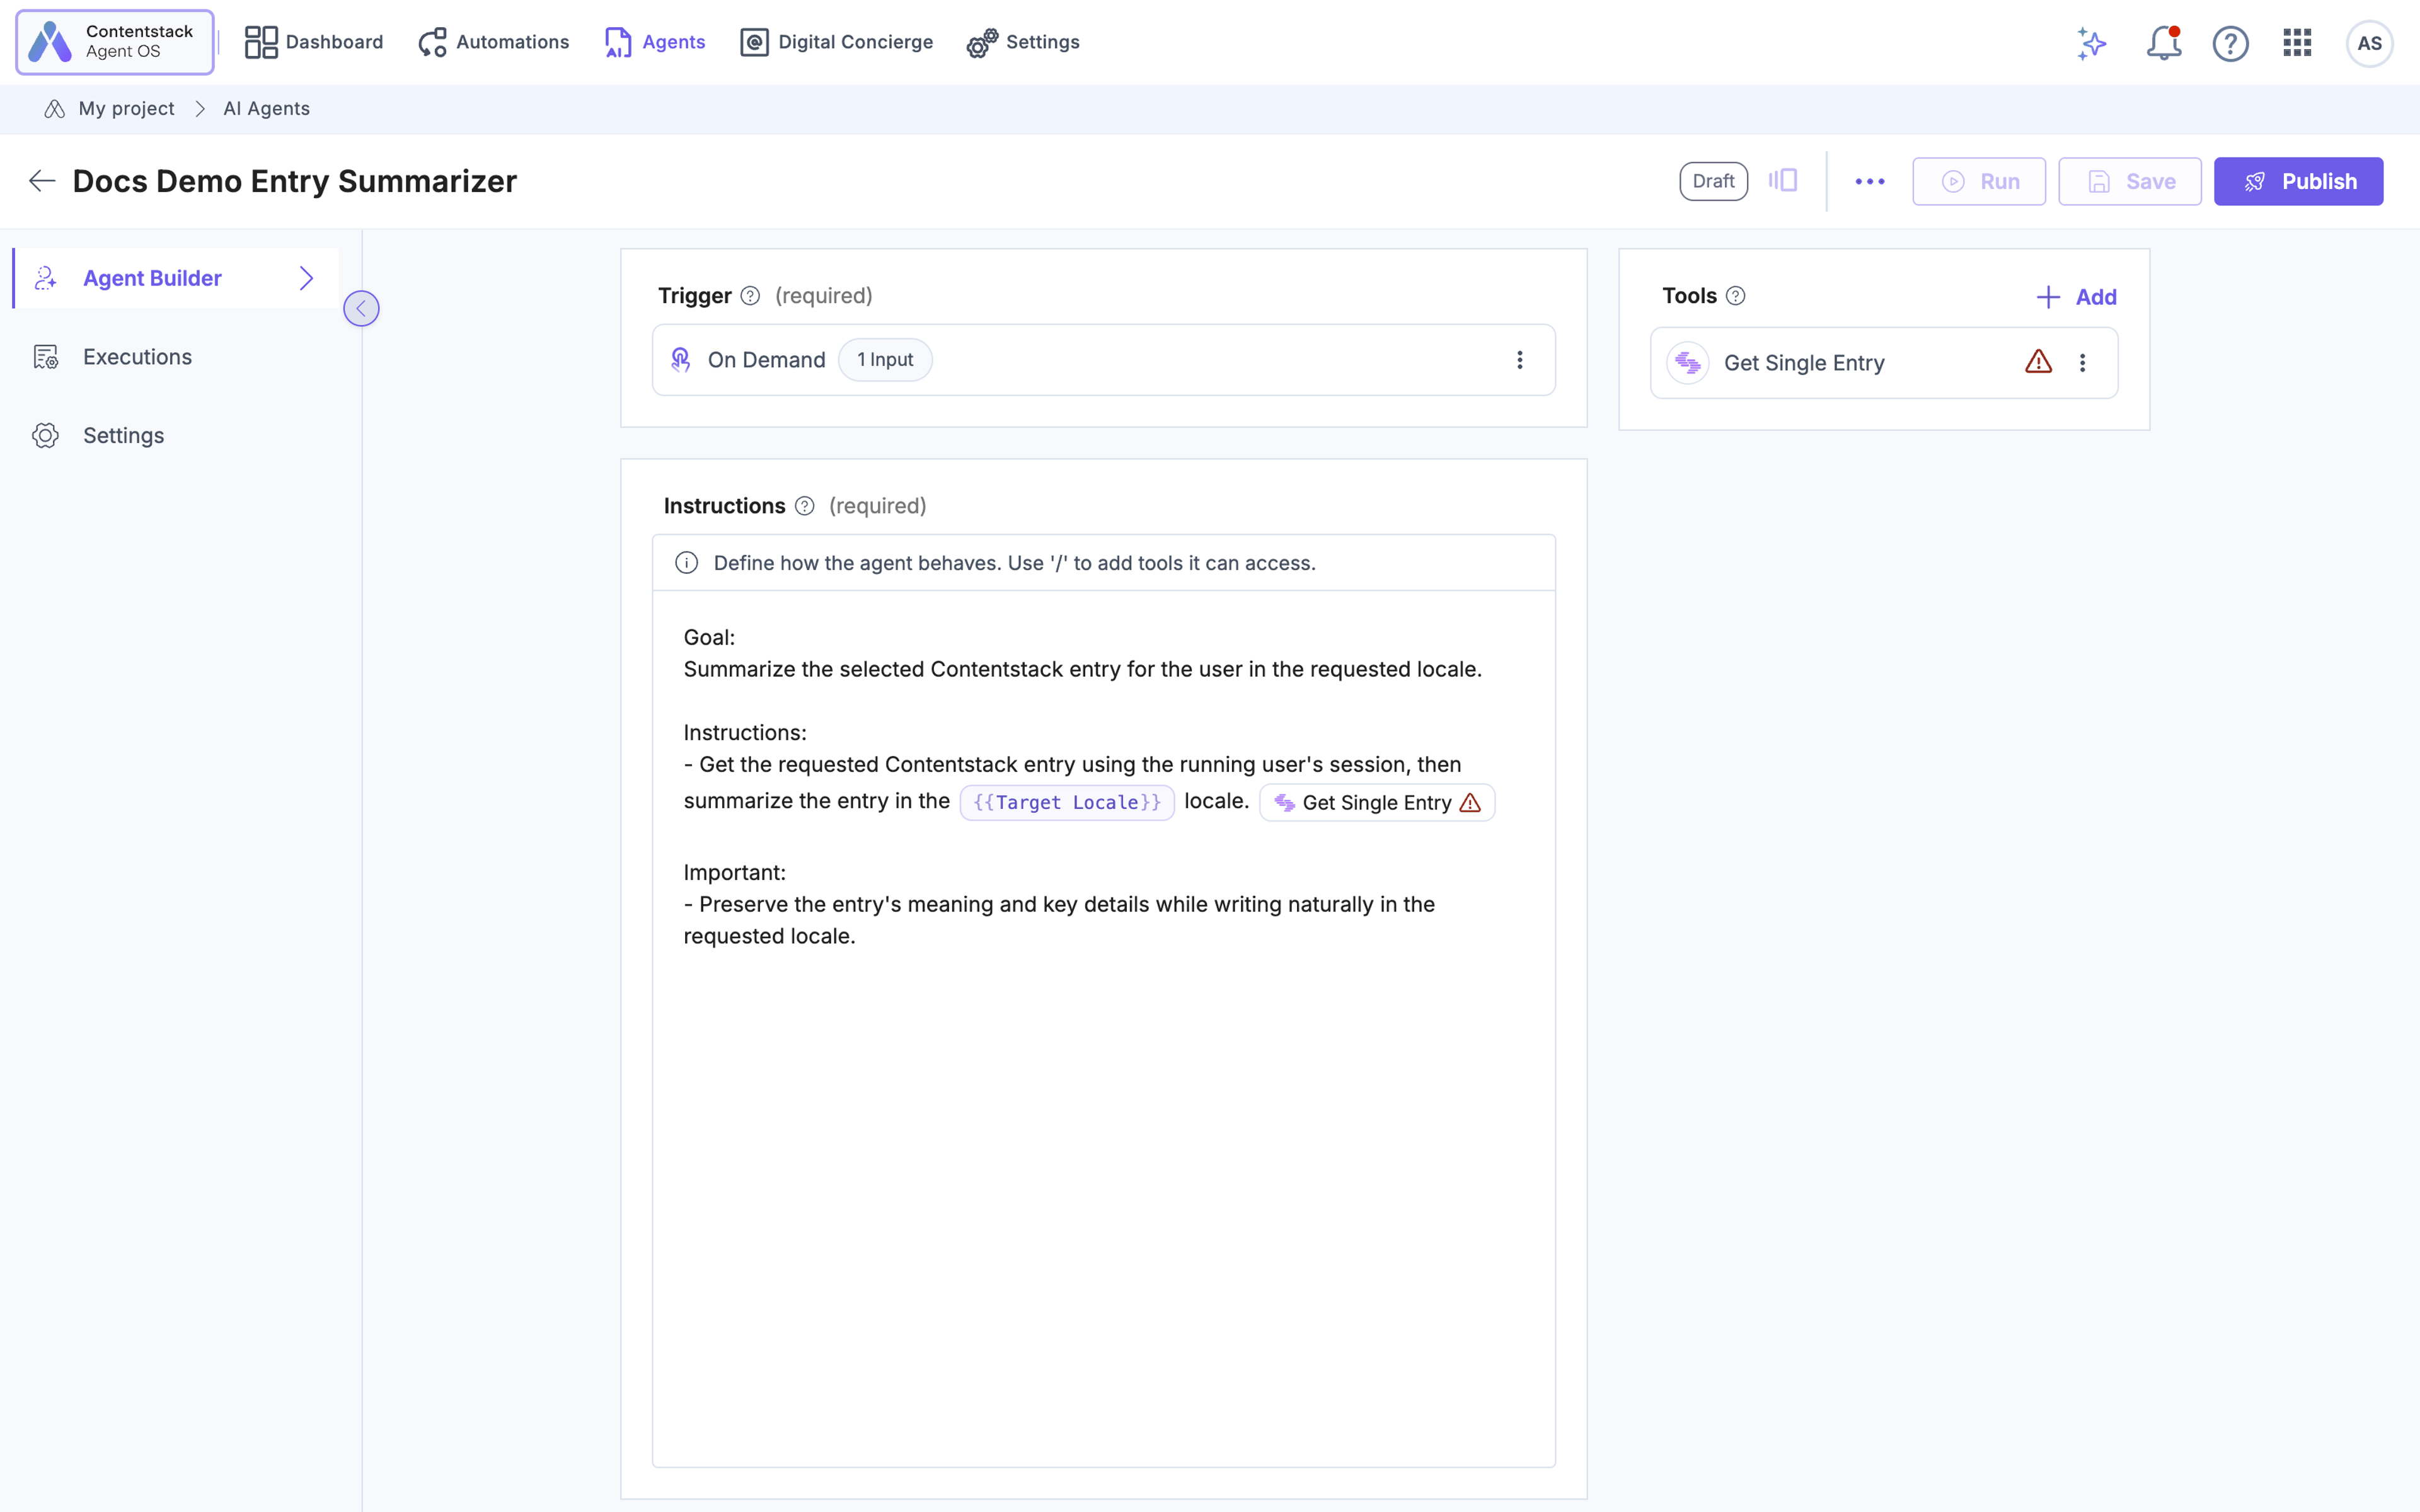Click the warning icon in the instructions chip
Viewport: 2420px width, 1512px height.
point(1469,802)
